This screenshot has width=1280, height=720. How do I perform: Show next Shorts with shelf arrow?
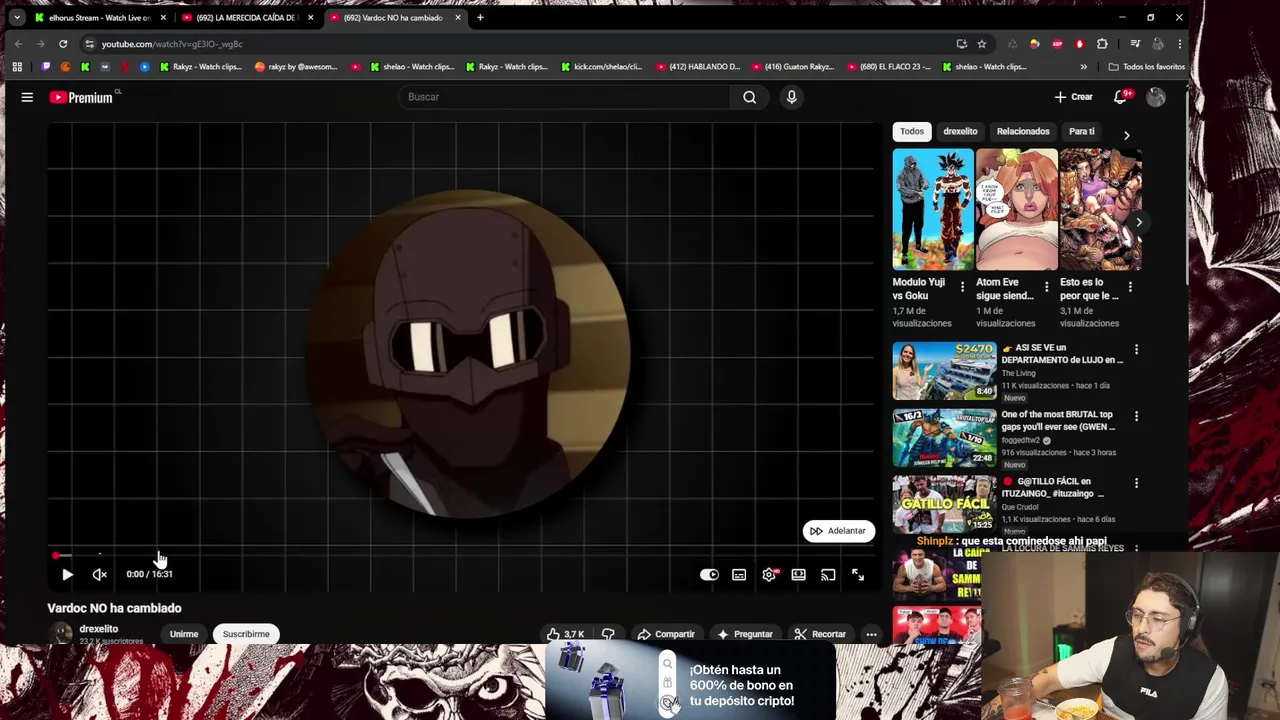pos(1138,222)
